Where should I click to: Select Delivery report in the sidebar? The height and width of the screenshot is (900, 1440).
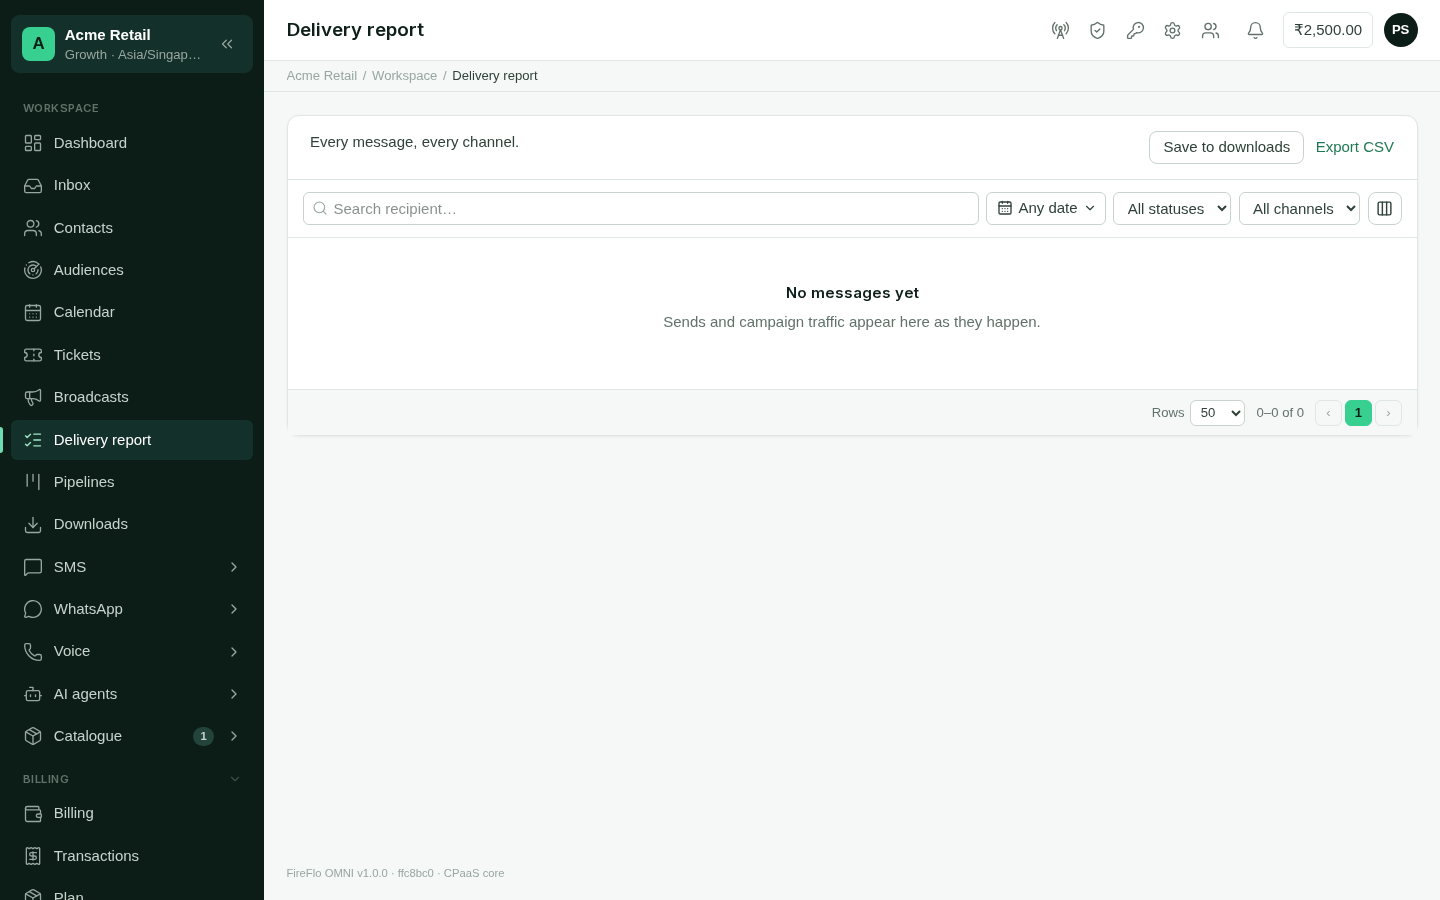click(x=132, y=440)
